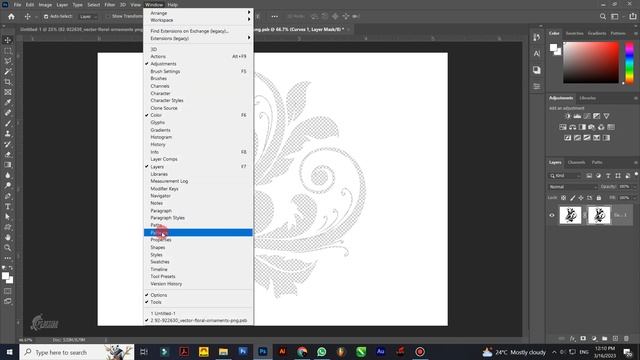Click the rainbow hue slider
The image size is (640, 360).
pos(629,62)
